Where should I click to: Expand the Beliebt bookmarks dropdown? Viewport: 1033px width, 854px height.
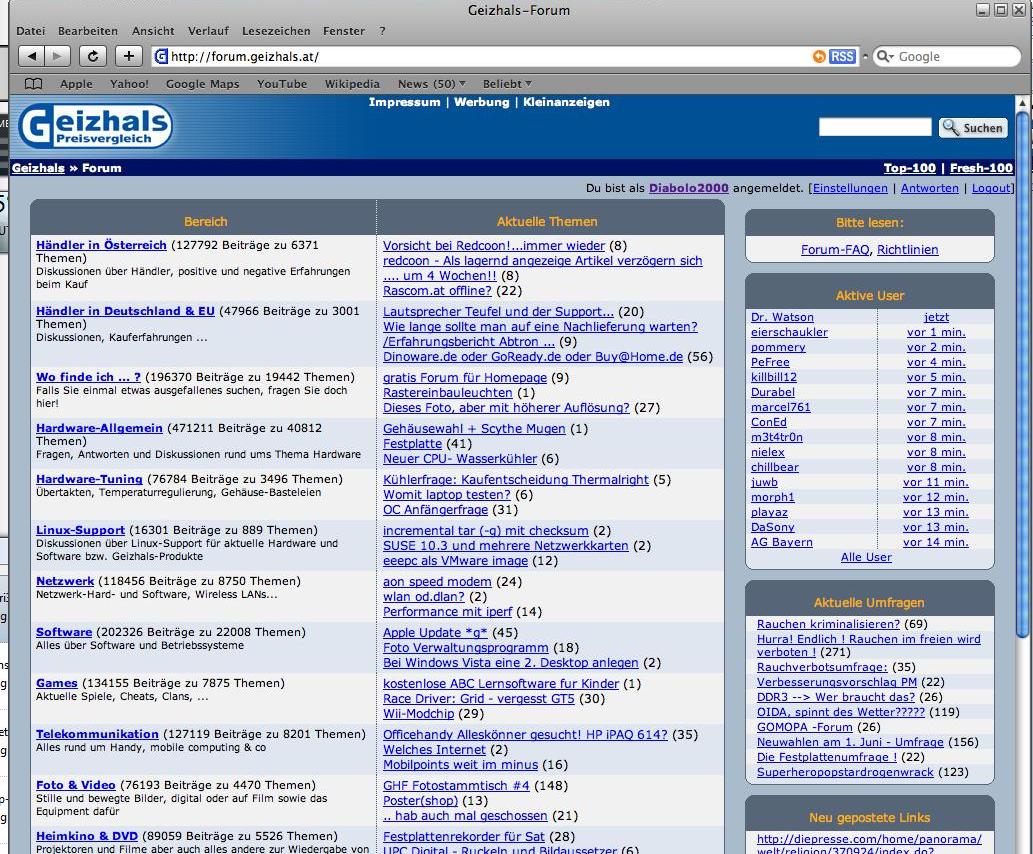tap(507, 84)
